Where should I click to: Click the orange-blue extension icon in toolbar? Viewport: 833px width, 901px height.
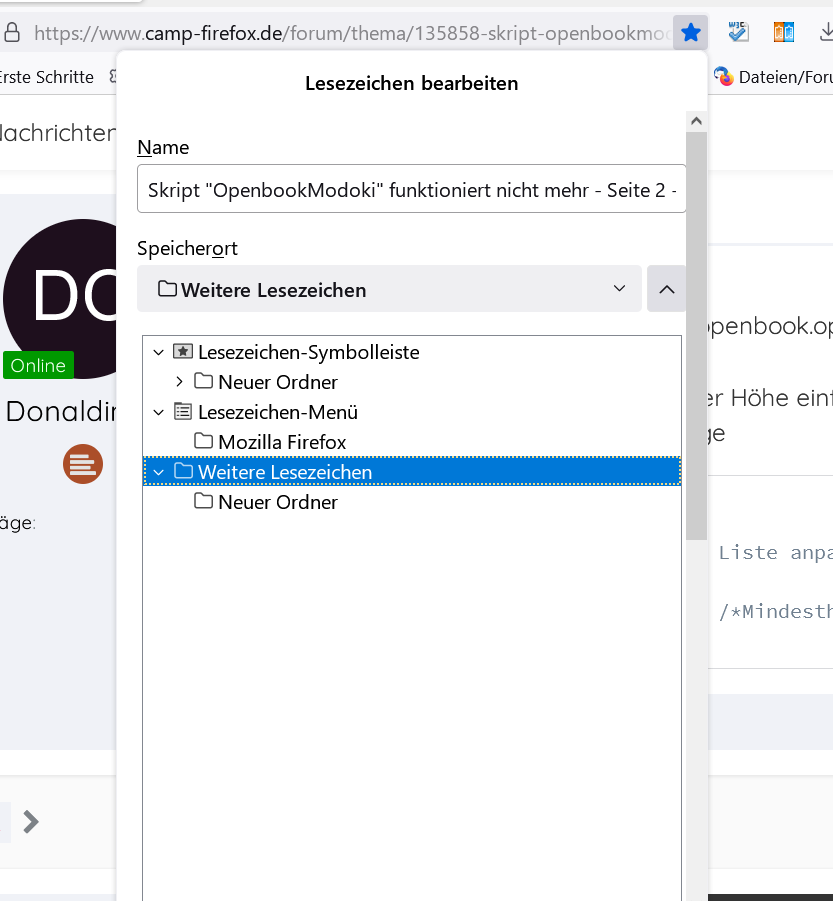[784, 33]
